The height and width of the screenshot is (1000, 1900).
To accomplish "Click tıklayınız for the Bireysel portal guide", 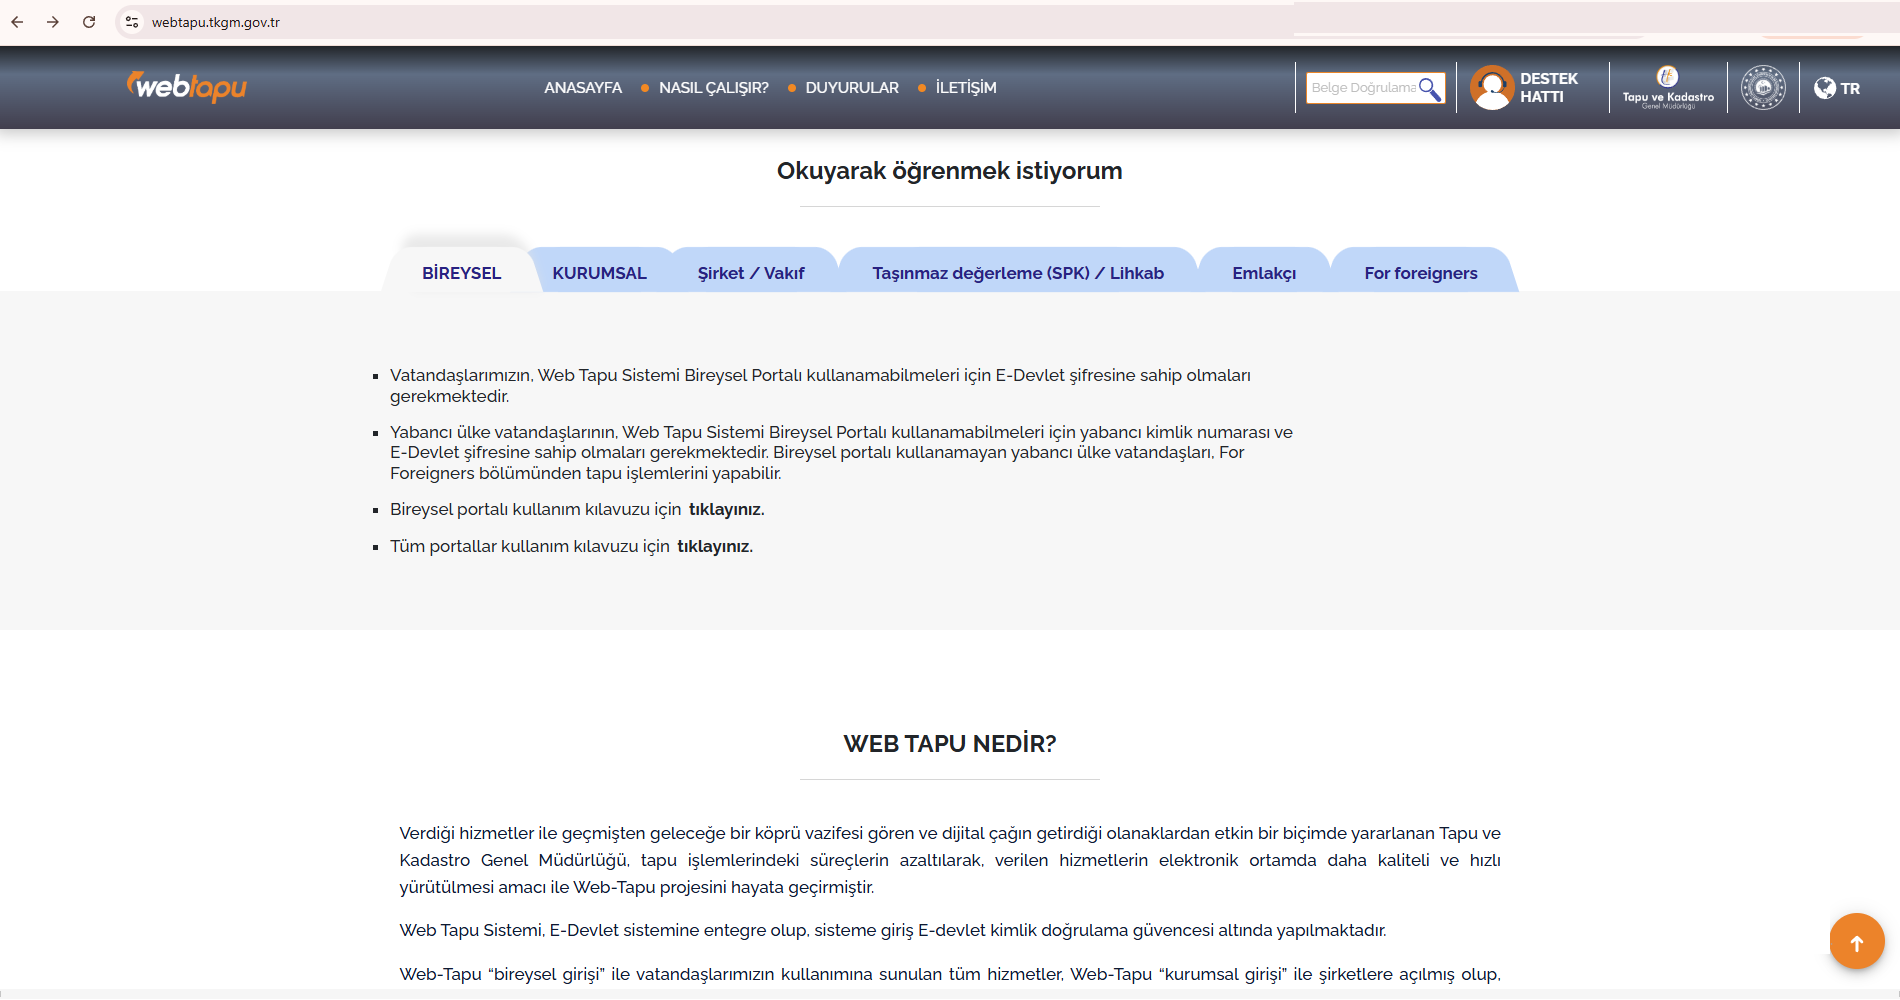I will (725, 509).
